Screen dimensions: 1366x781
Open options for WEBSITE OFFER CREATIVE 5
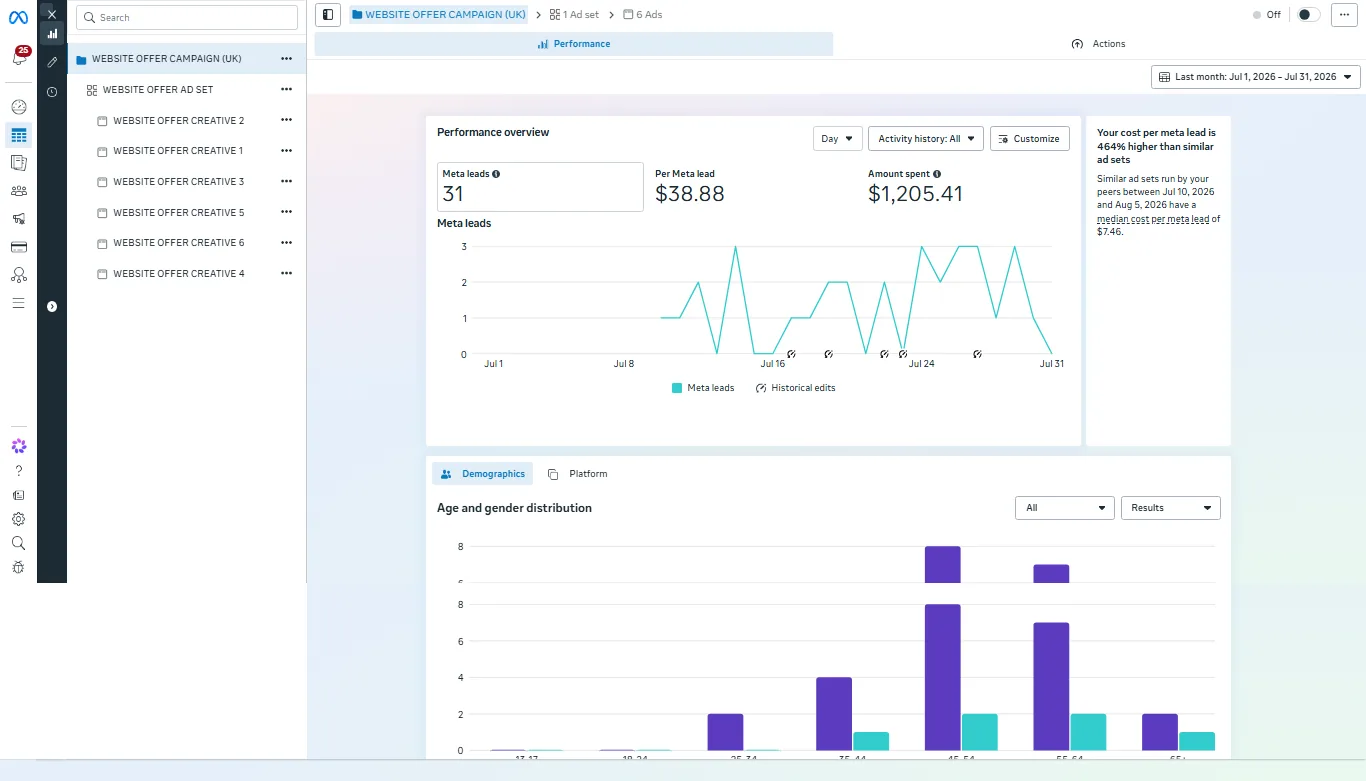286,212
